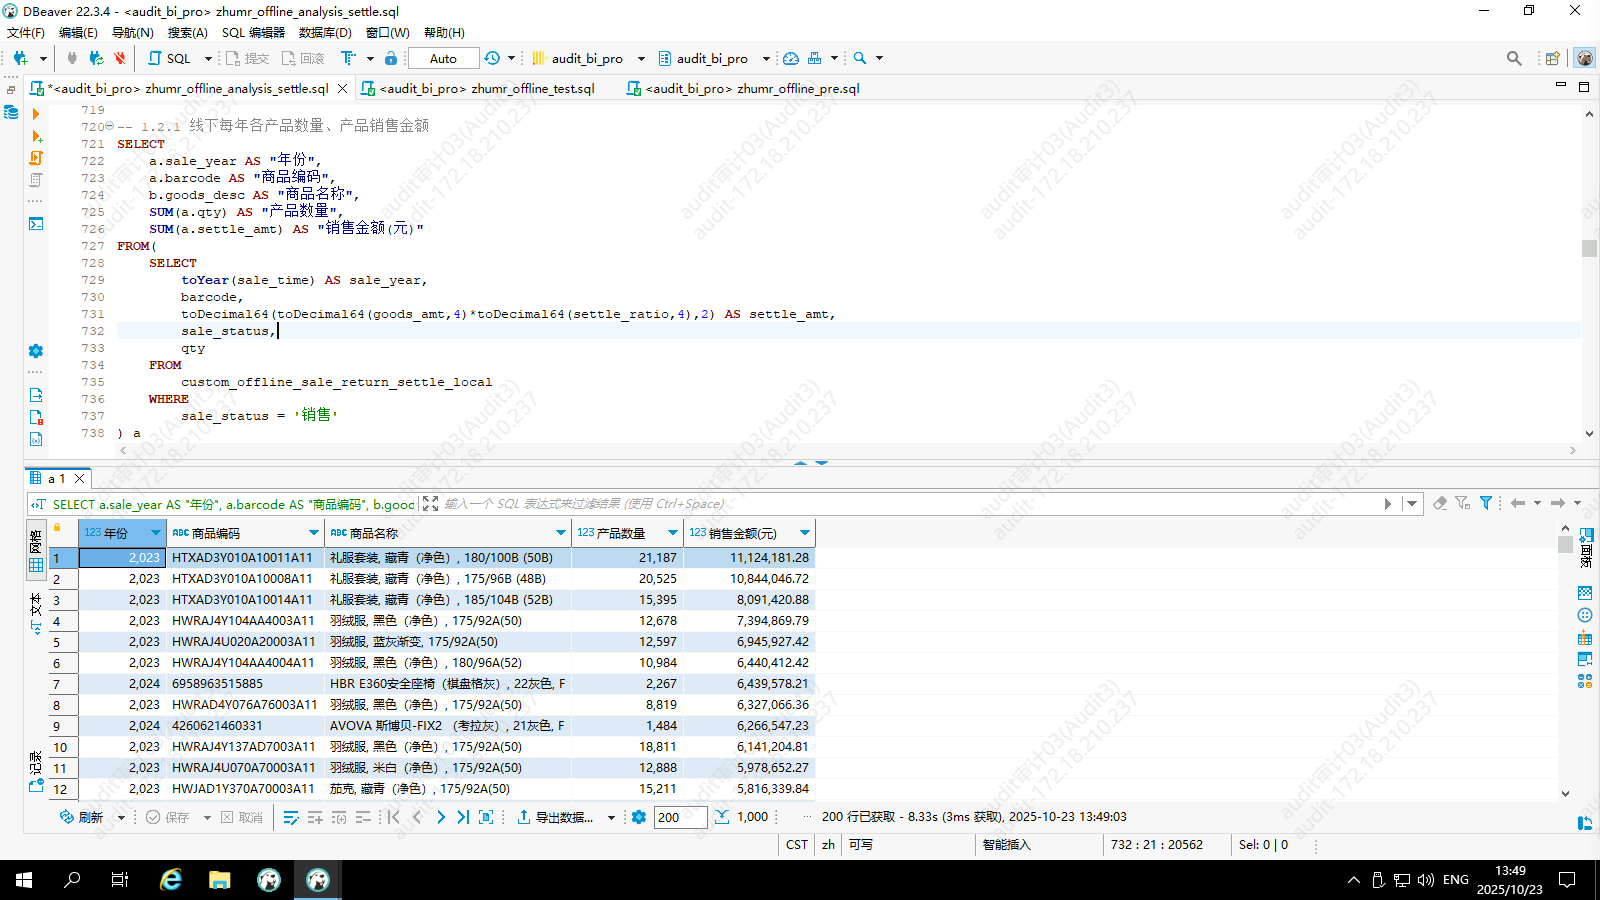Image resolution: width=1600 pixels, height=900 pixels.
Task: Go to next result page arrow
Action: tap(441, 817)
